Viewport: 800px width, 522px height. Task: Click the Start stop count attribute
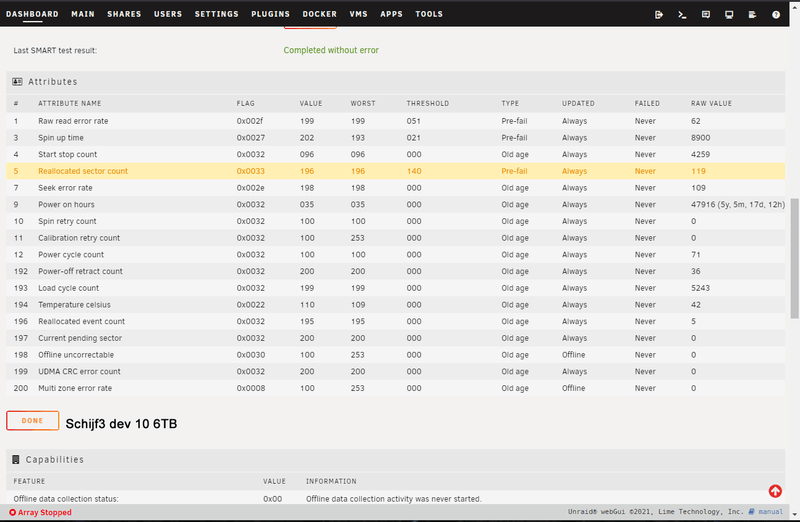pos(67,154)
